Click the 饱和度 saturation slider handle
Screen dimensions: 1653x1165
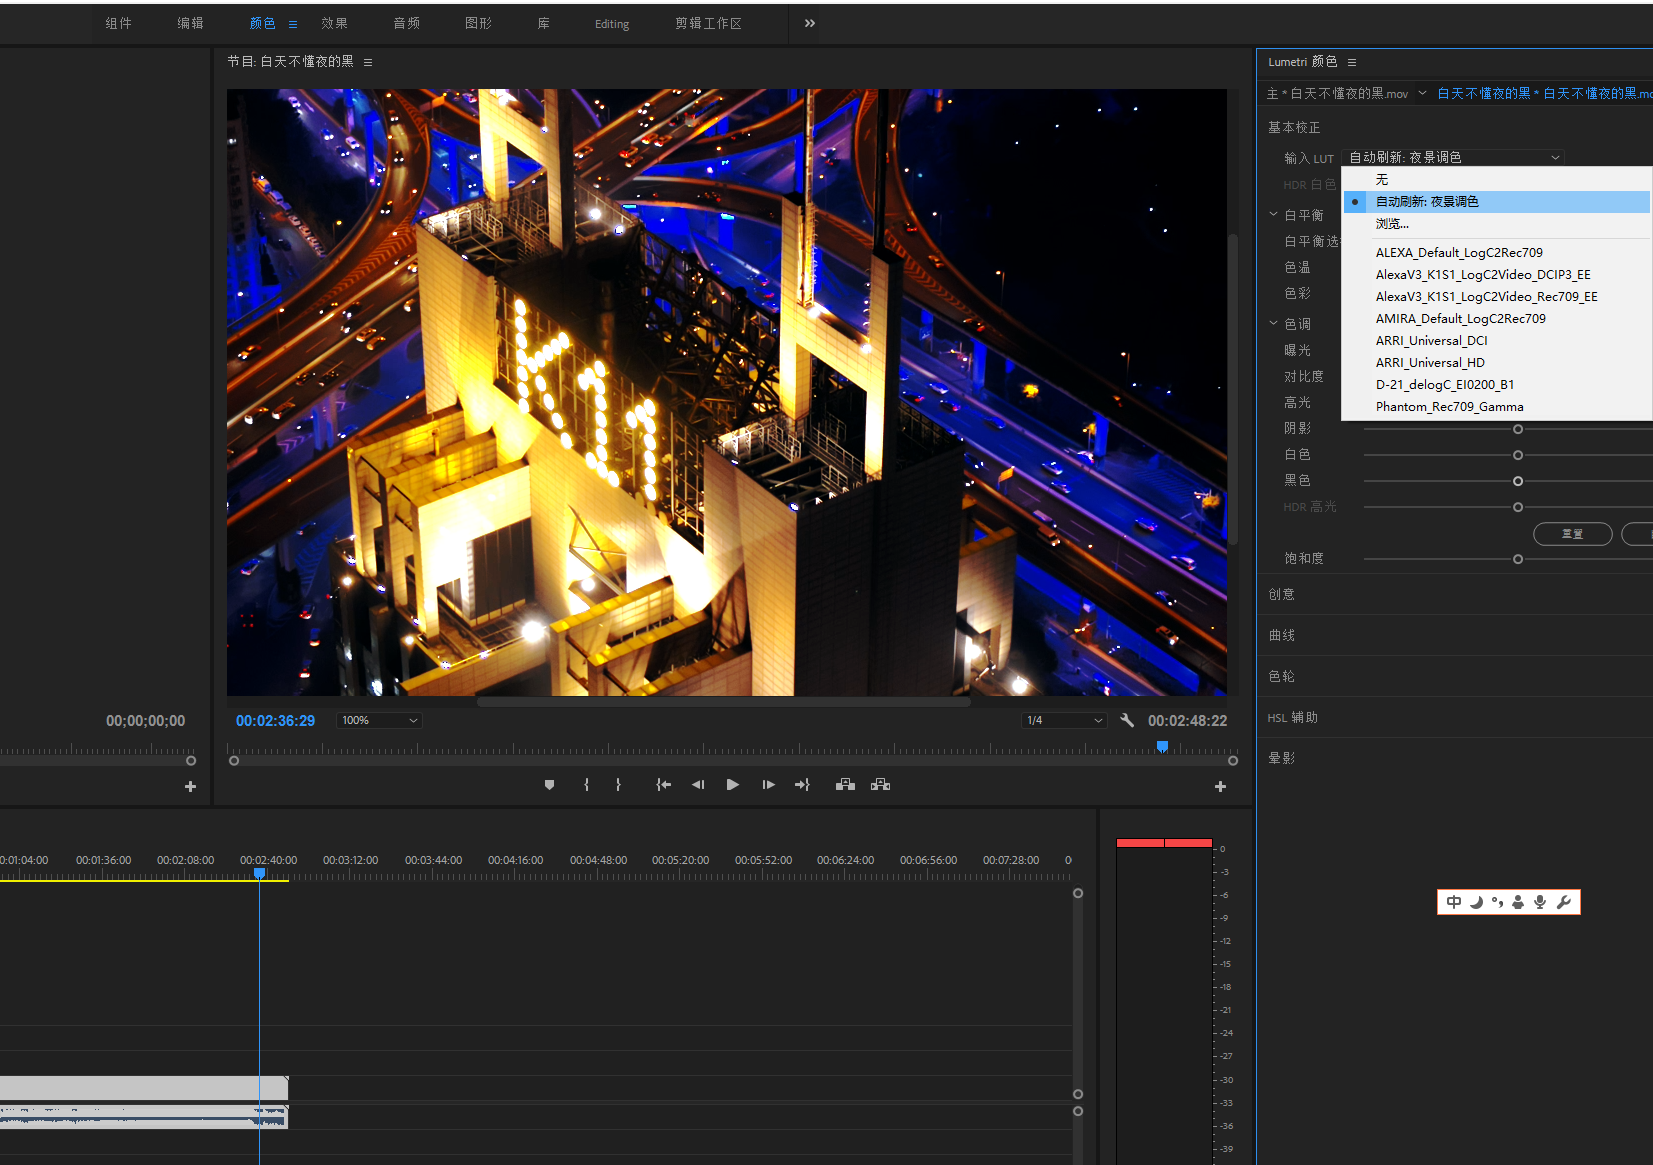(1518, 559)
